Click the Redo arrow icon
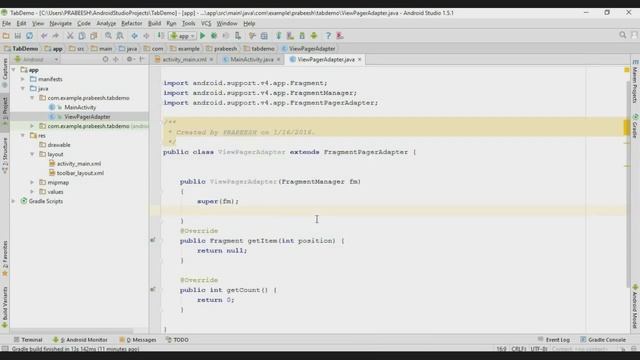The image size is (640, 360). (x=56, y=36)
